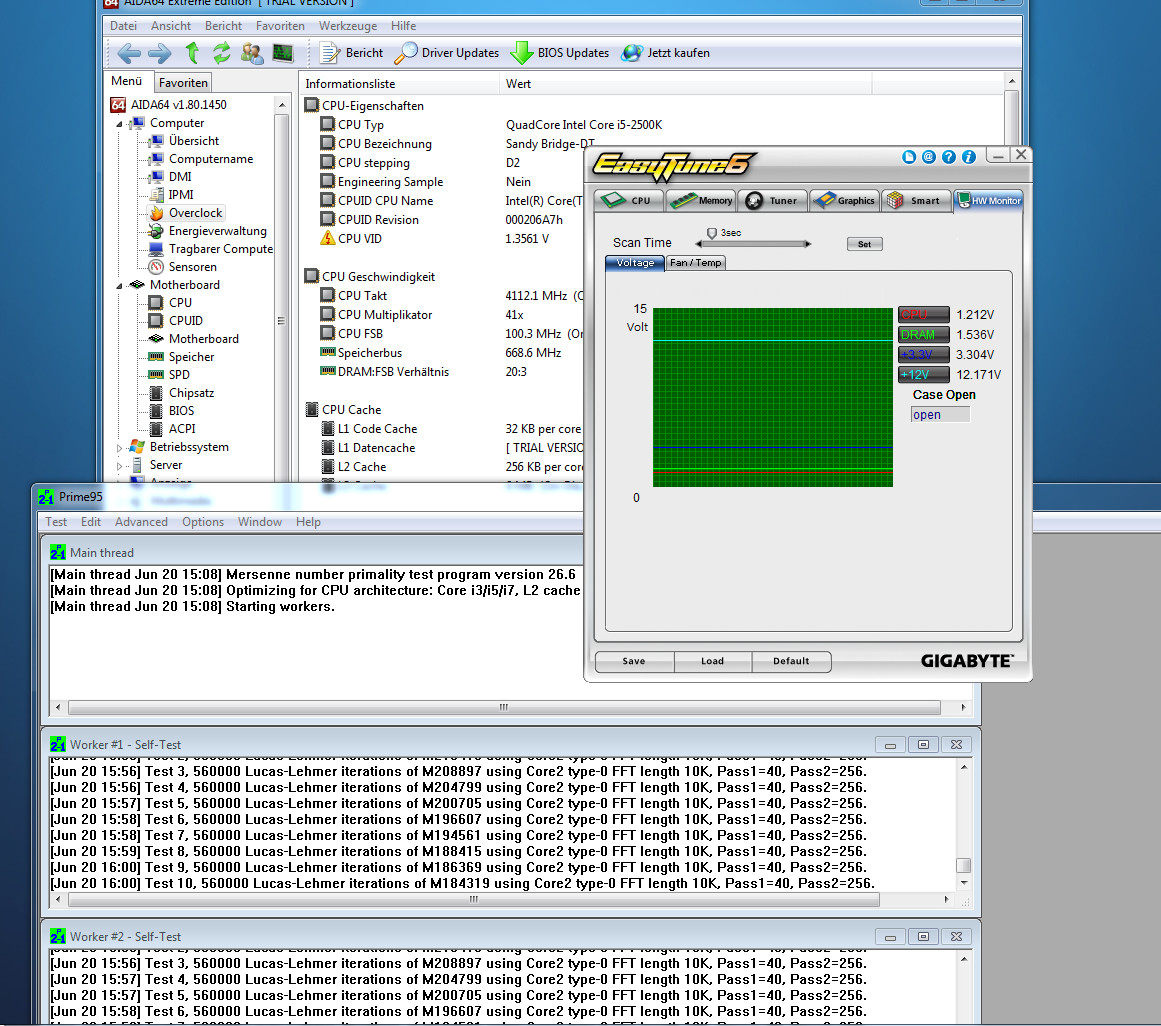Switch to EasyTune6 Tuner tab

point(772,201)
